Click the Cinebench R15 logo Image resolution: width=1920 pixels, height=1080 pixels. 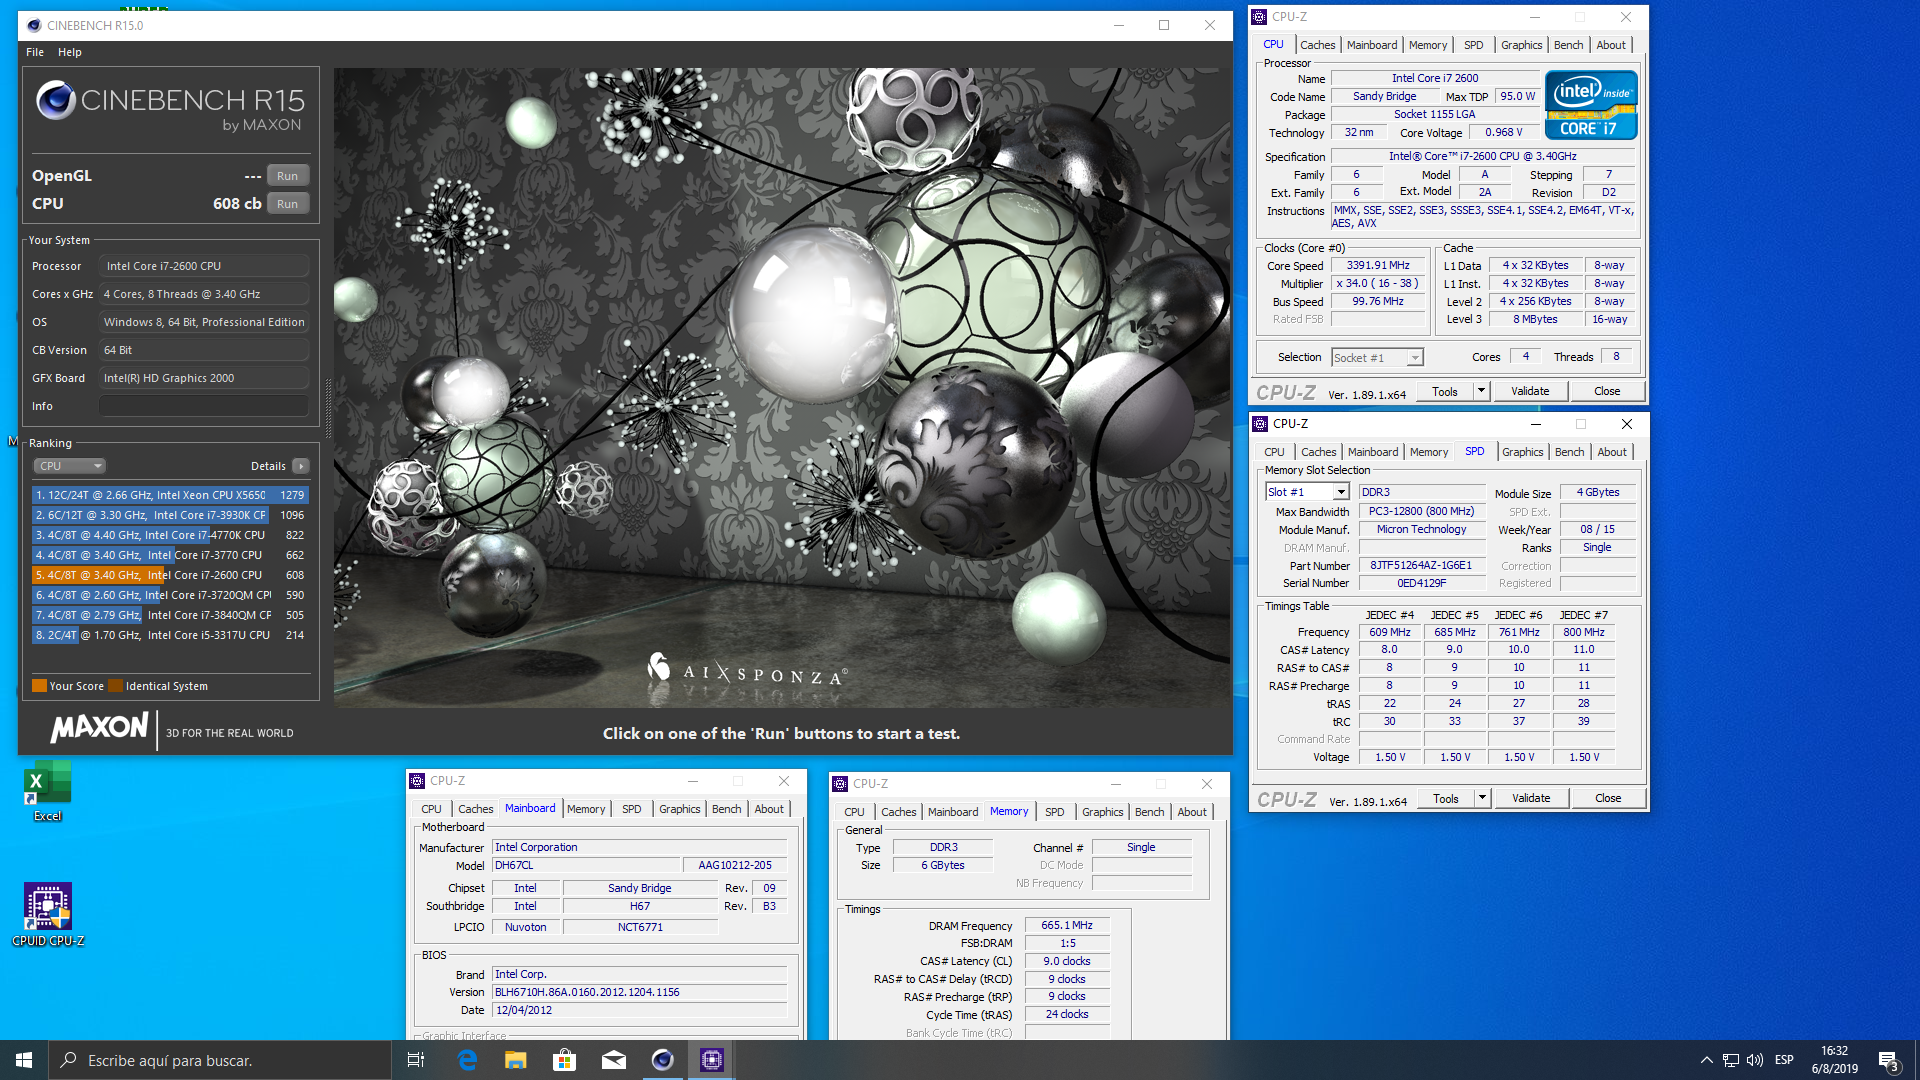pyautogui.click(x=170, y=107)
